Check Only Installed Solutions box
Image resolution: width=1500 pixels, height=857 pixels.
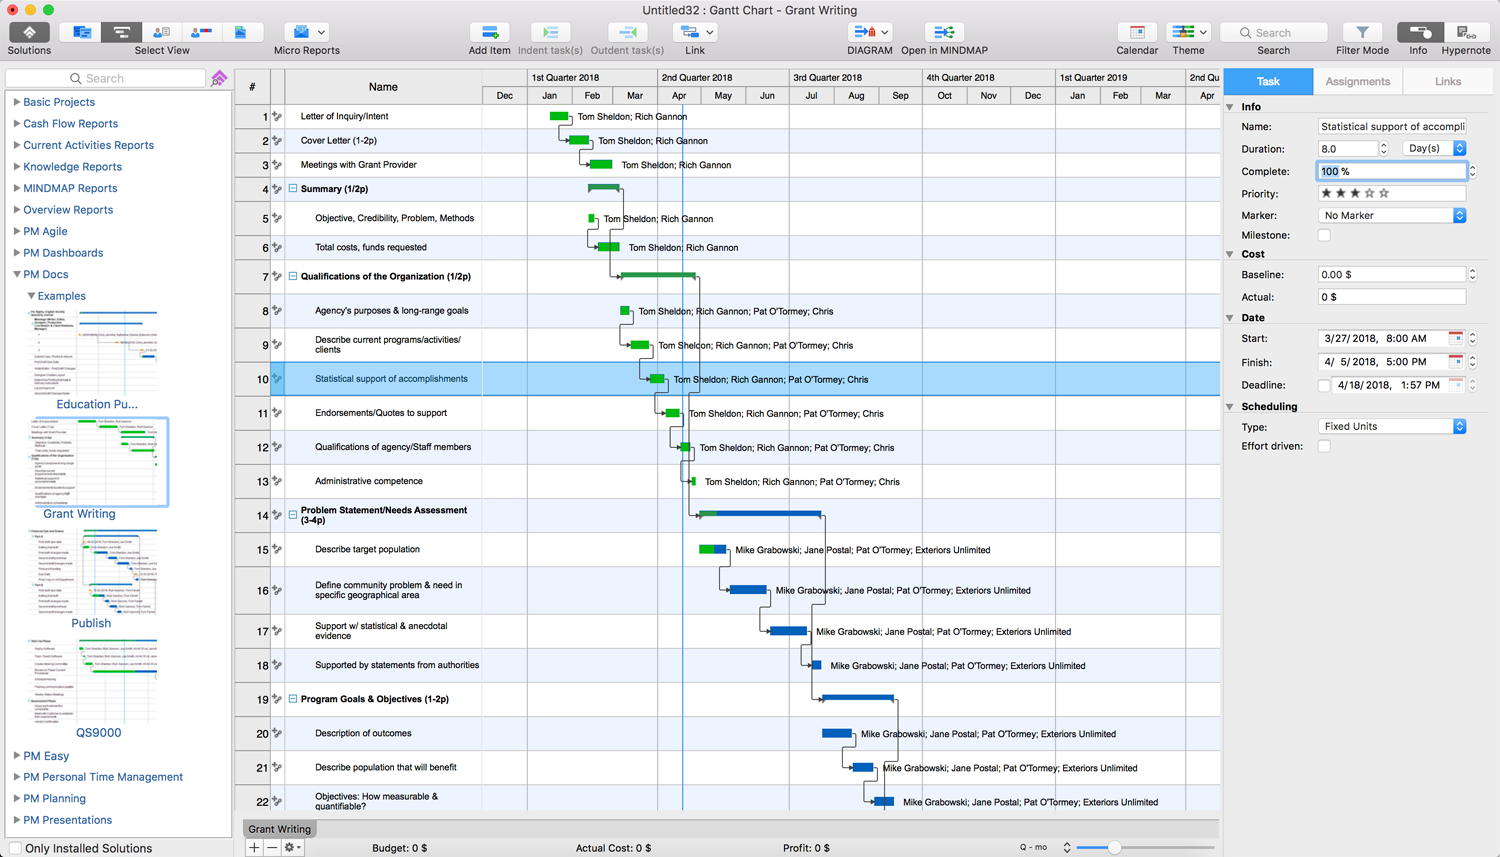(15, 848)
